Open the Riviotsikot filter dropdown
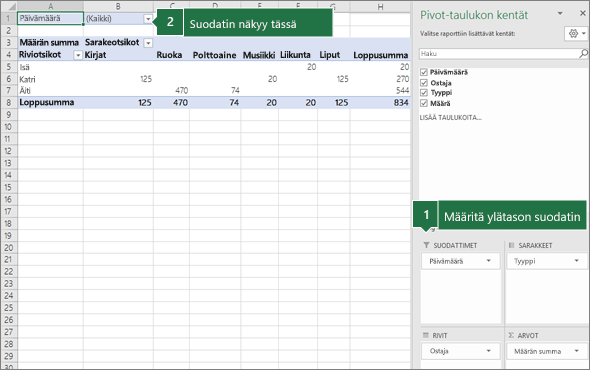The height and width of the screenshot is (370, 590). click(78, 55)
